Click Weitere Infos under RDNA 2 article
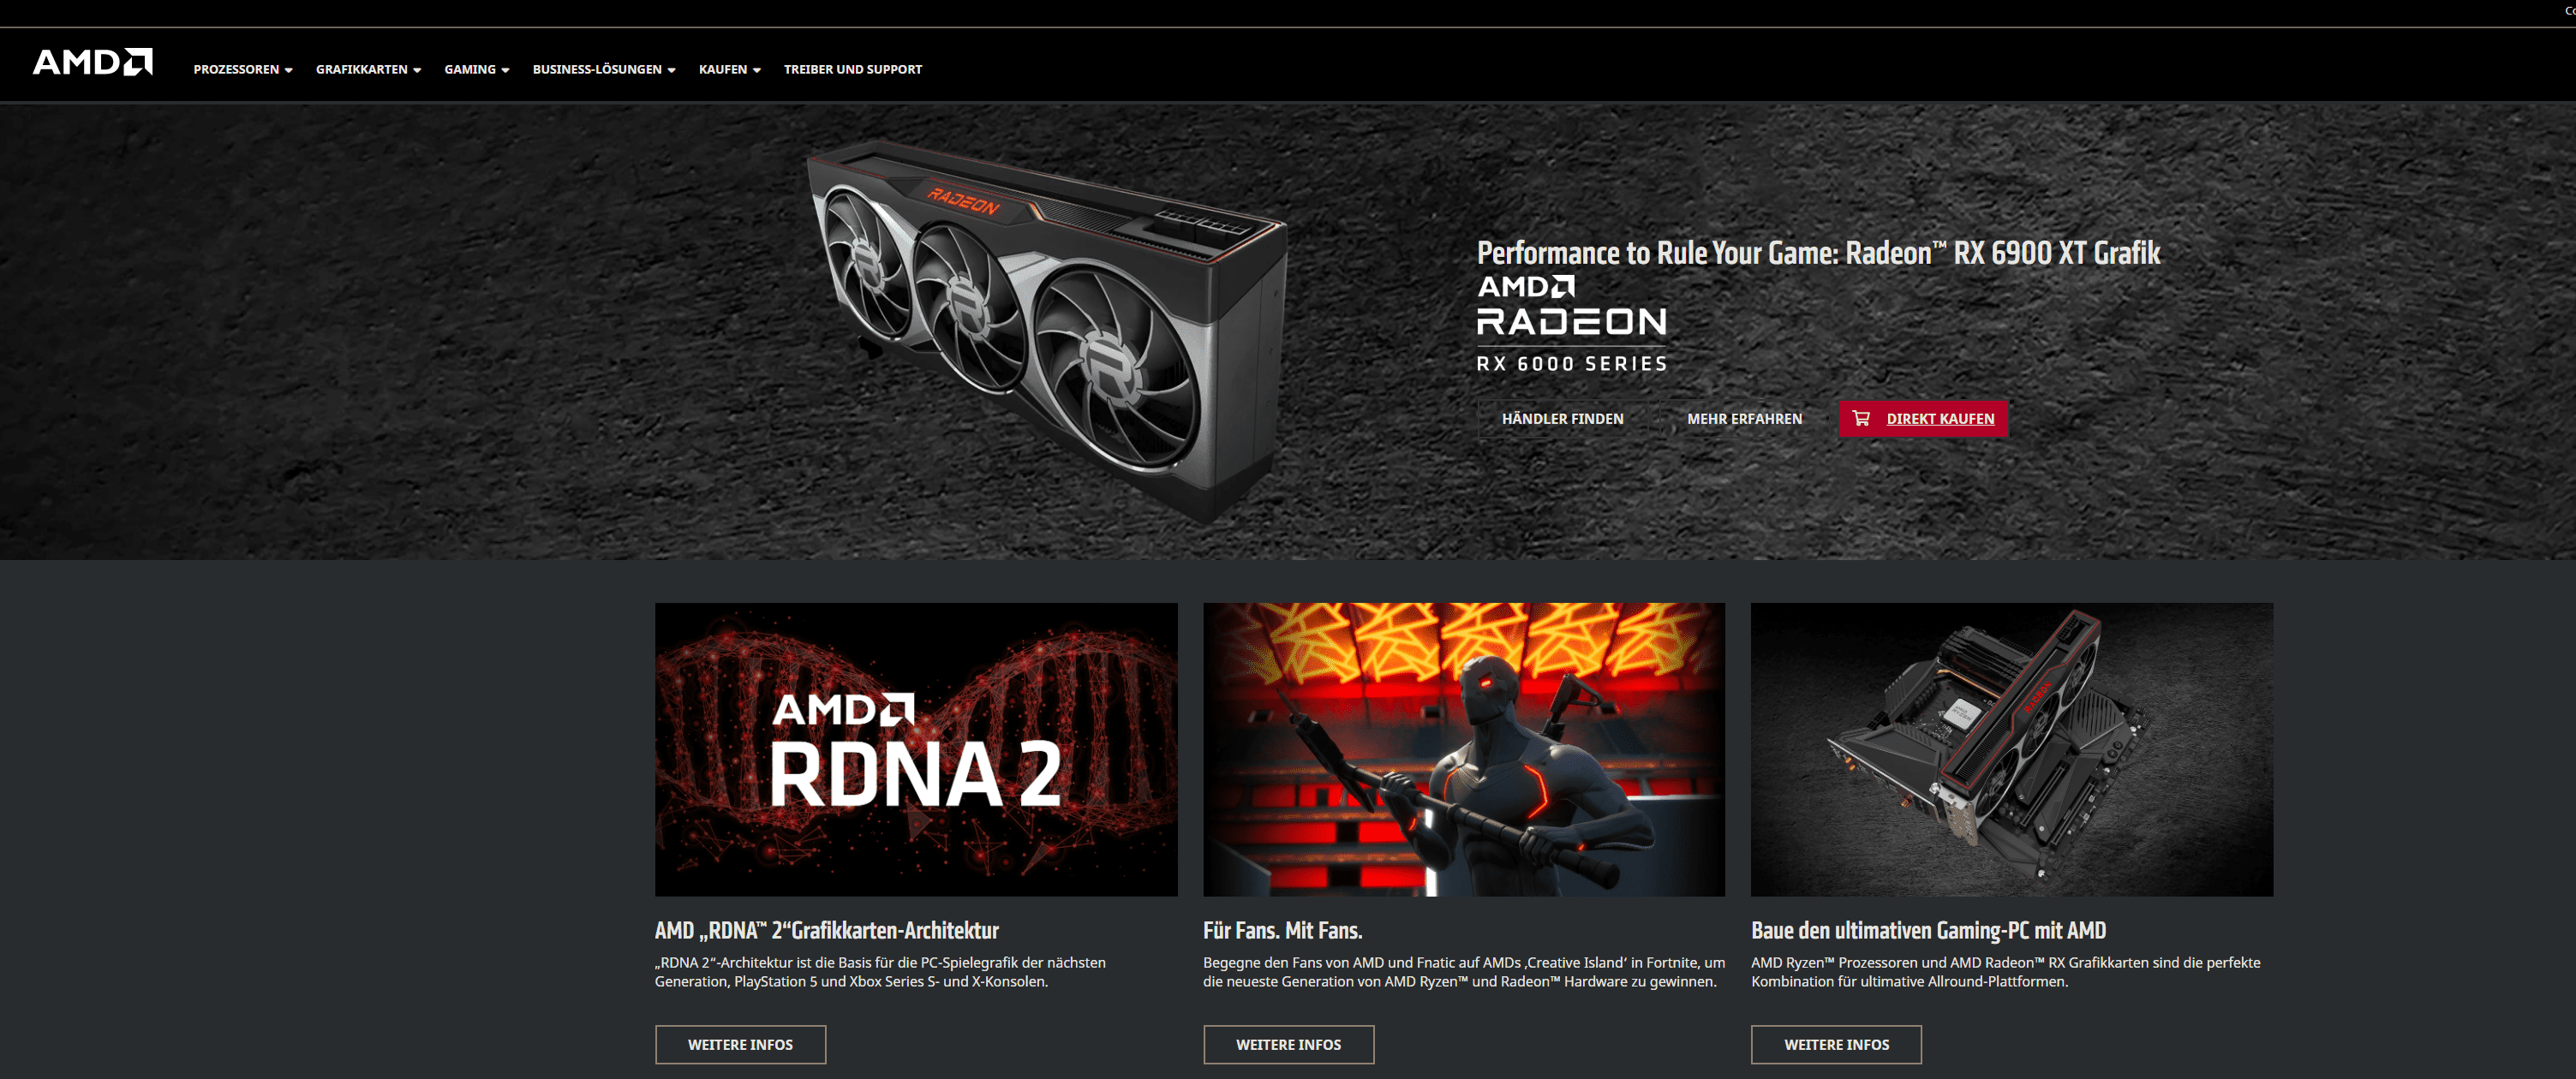 pyautogui.click(x=740, y=1044)
